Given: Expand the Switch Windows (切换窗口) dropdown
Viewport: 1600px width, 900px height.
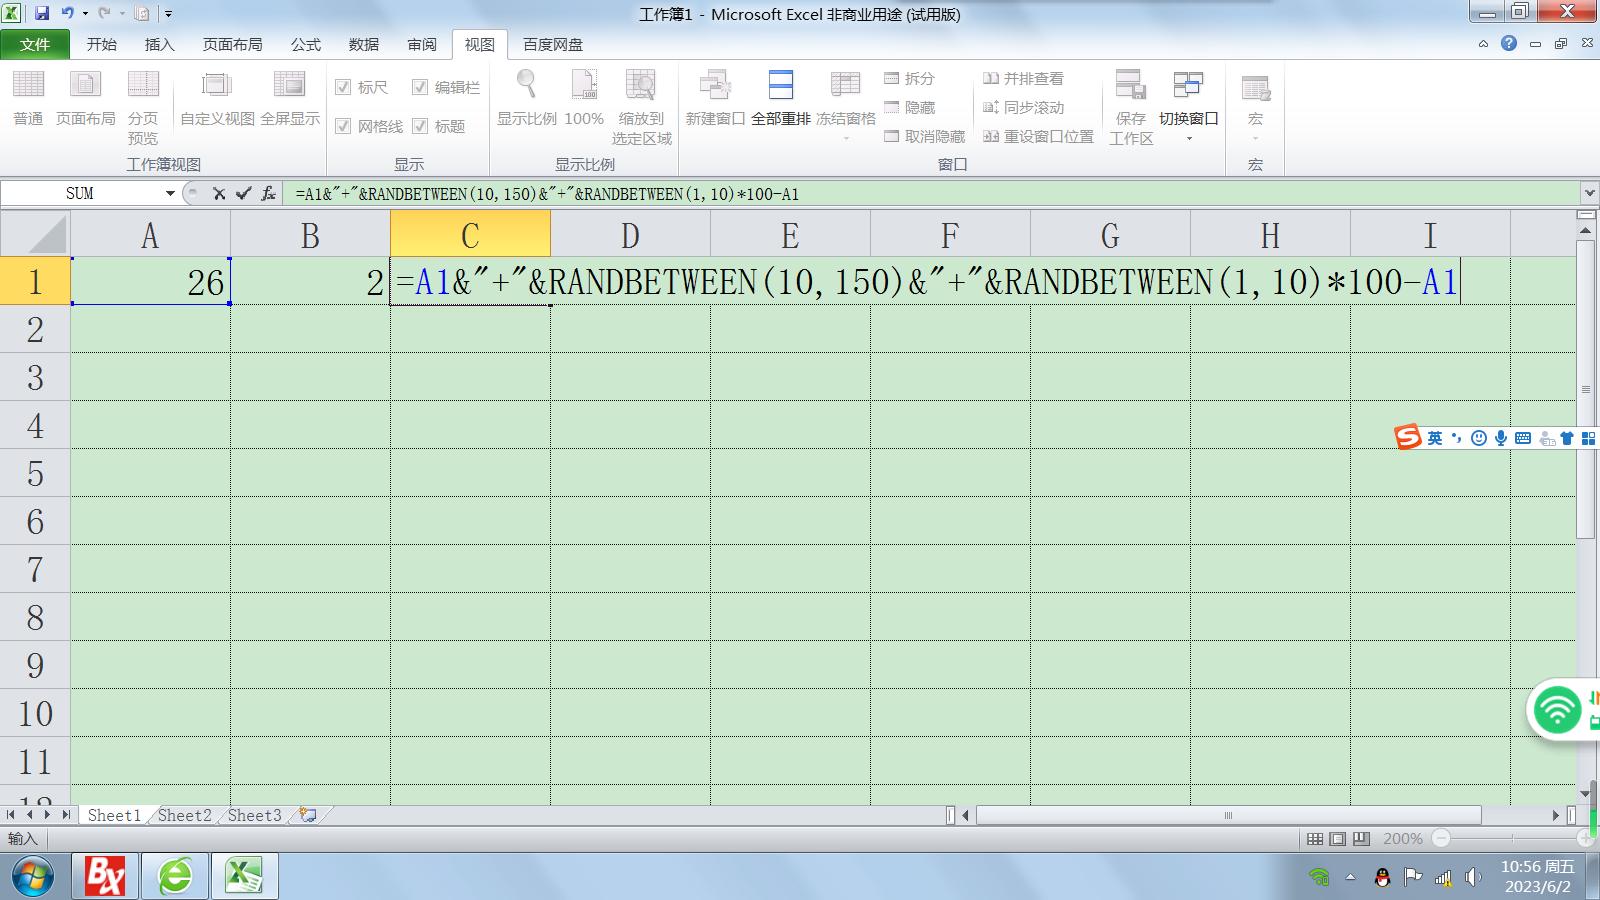Looking at the screenshot, I should [x=1189, y=138].
